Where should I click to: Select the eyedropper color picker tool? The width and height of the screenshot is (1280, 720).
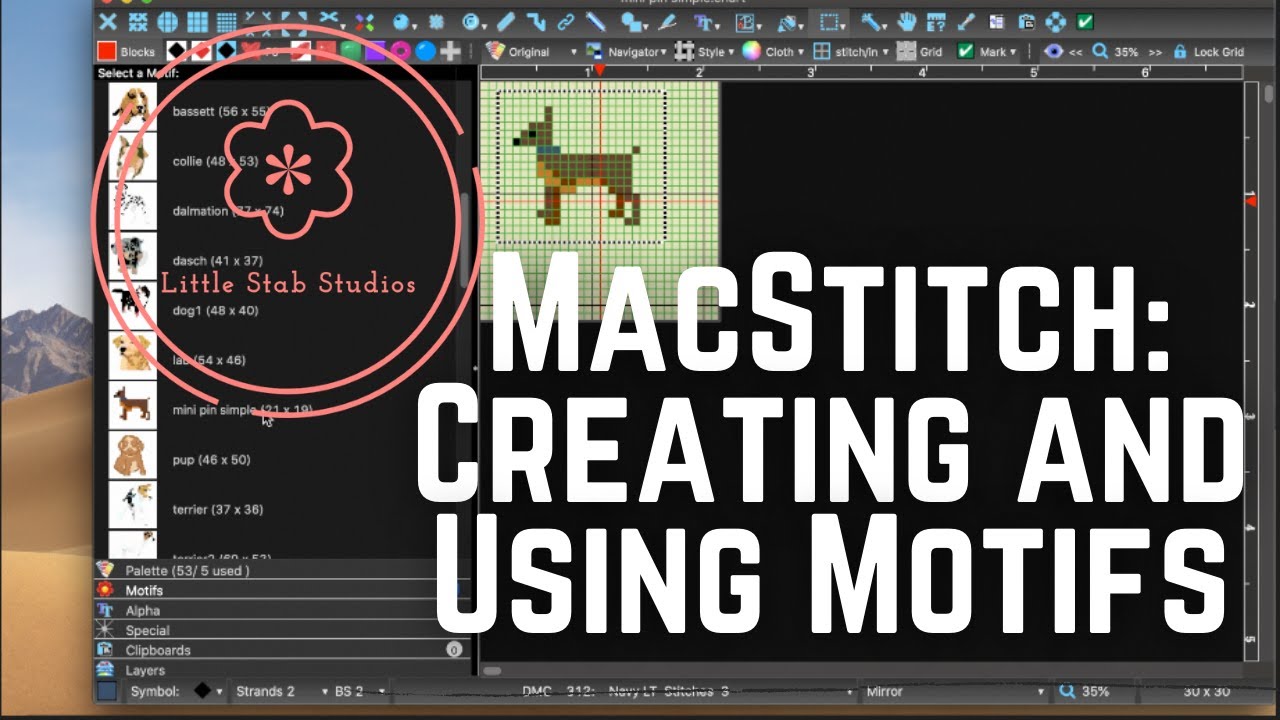pyautogui.click(x=966, y=22)
